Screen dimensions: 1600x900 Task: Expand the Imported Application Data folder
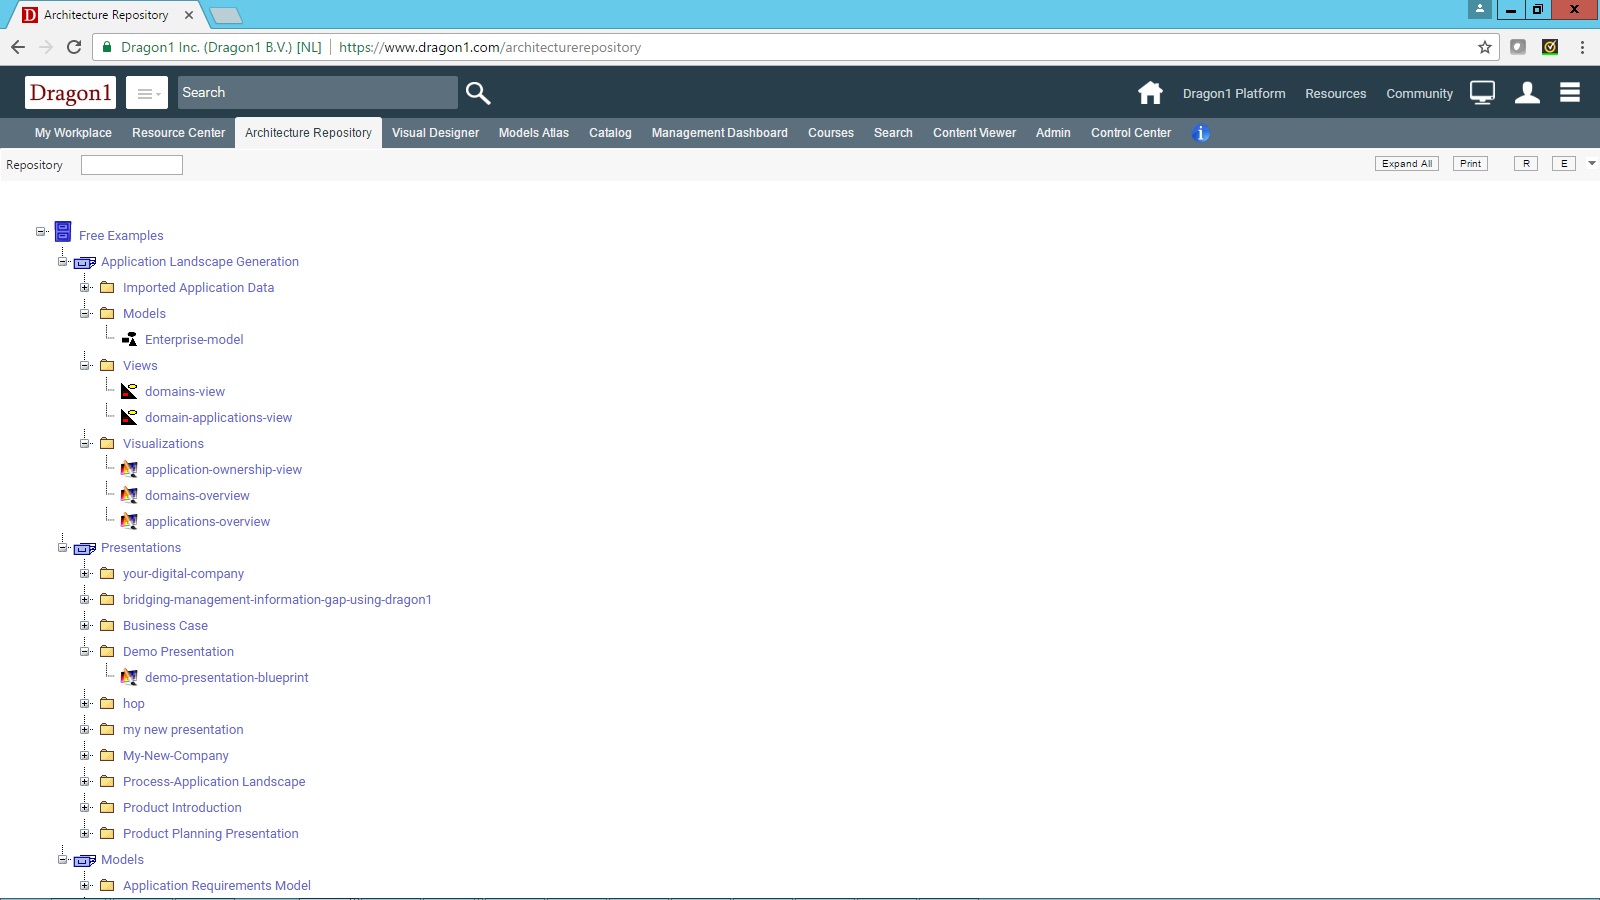point(85,288)
